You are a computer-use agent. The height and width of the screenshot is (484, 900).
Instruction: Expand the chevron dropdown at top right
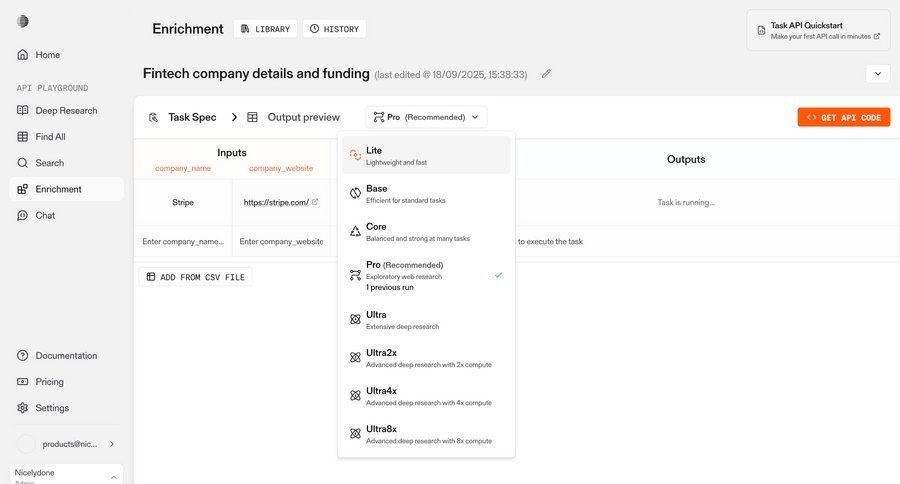pyautogui.click(x=877, y=74)
